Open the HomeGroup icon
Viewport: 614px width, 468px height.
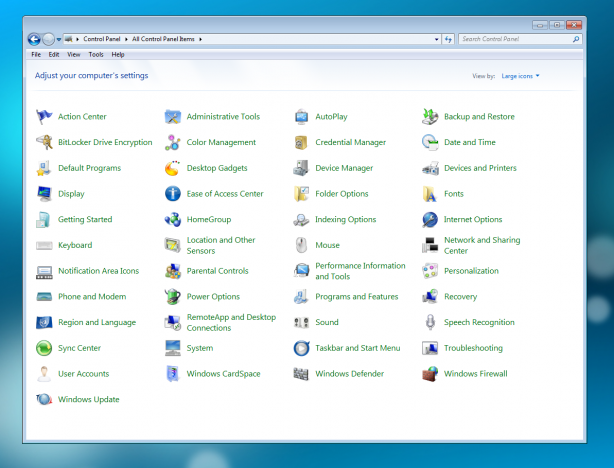[173, 219]
